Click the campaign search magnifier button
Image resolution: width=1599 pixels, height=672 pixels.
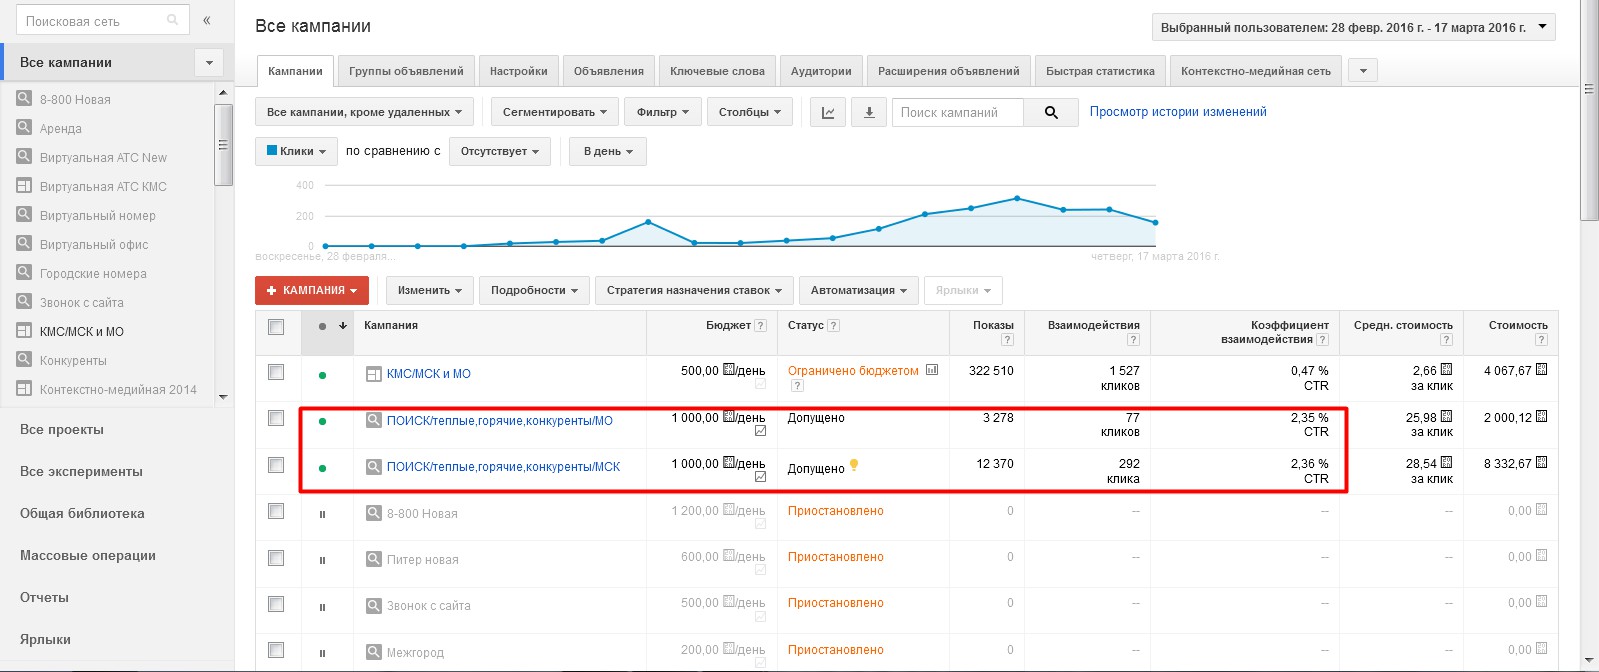click(x=1051, y=112)
